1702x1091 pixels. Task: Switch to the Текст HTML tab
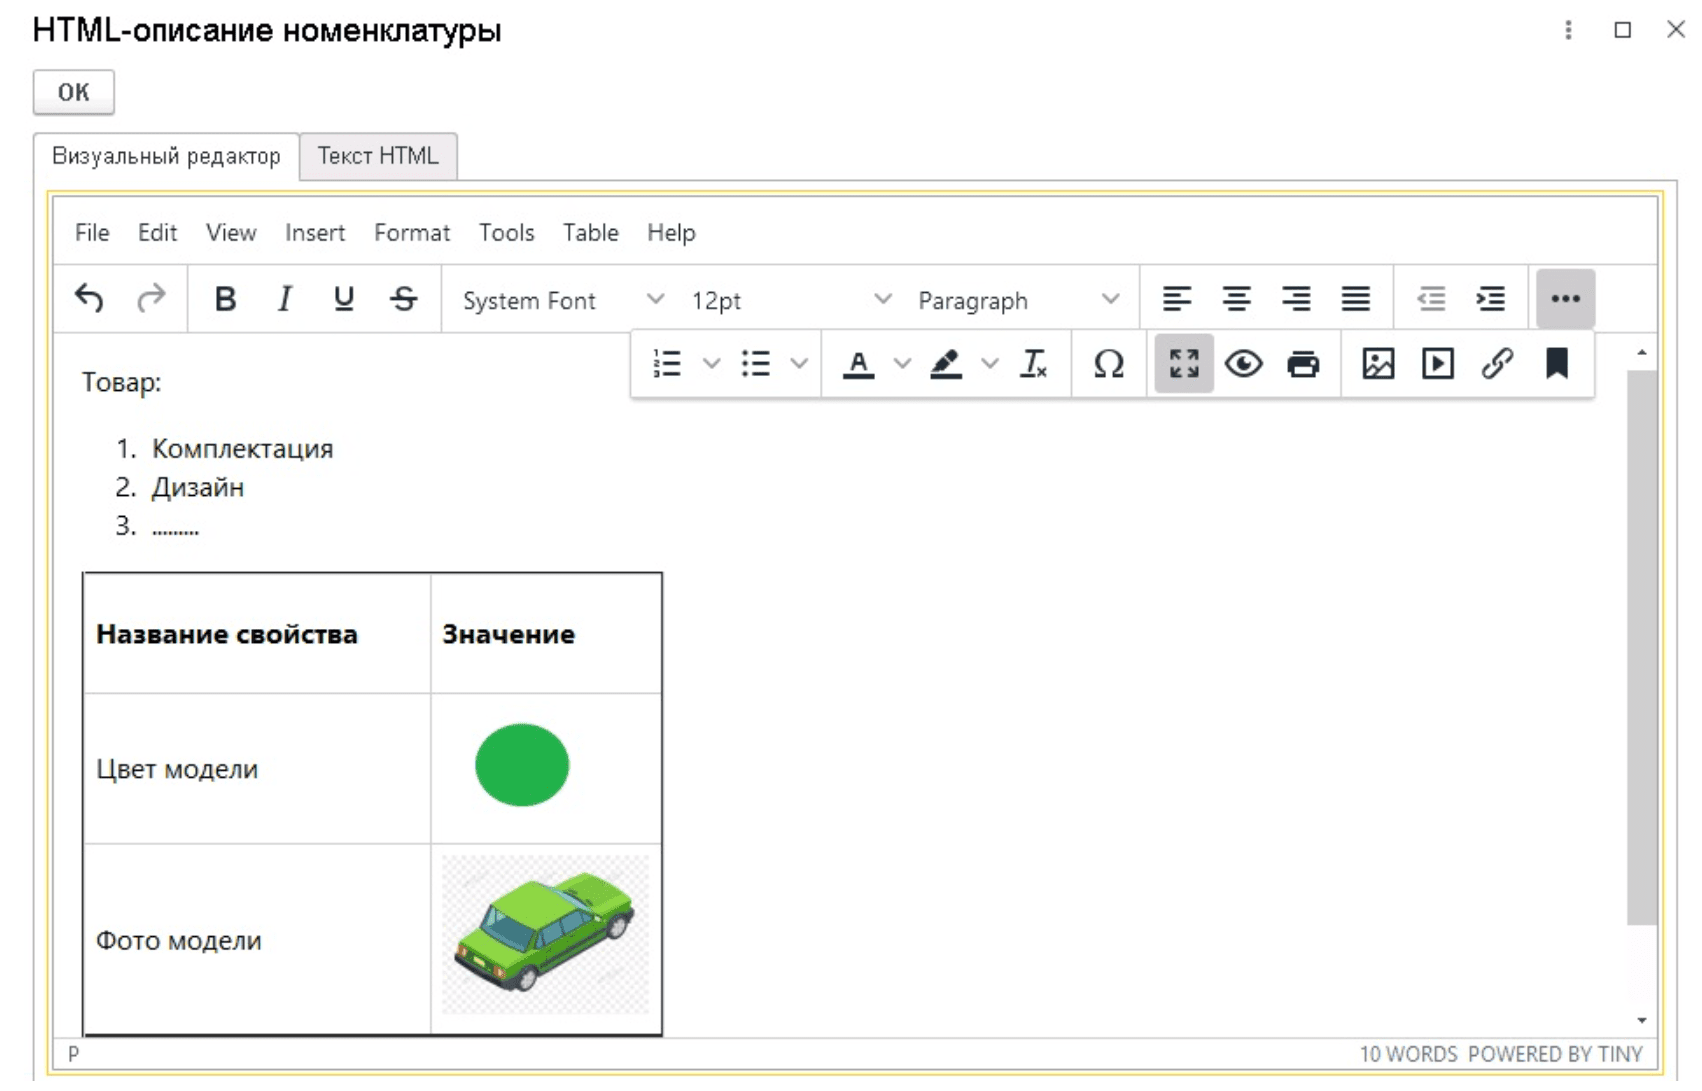tap(378, 156)
